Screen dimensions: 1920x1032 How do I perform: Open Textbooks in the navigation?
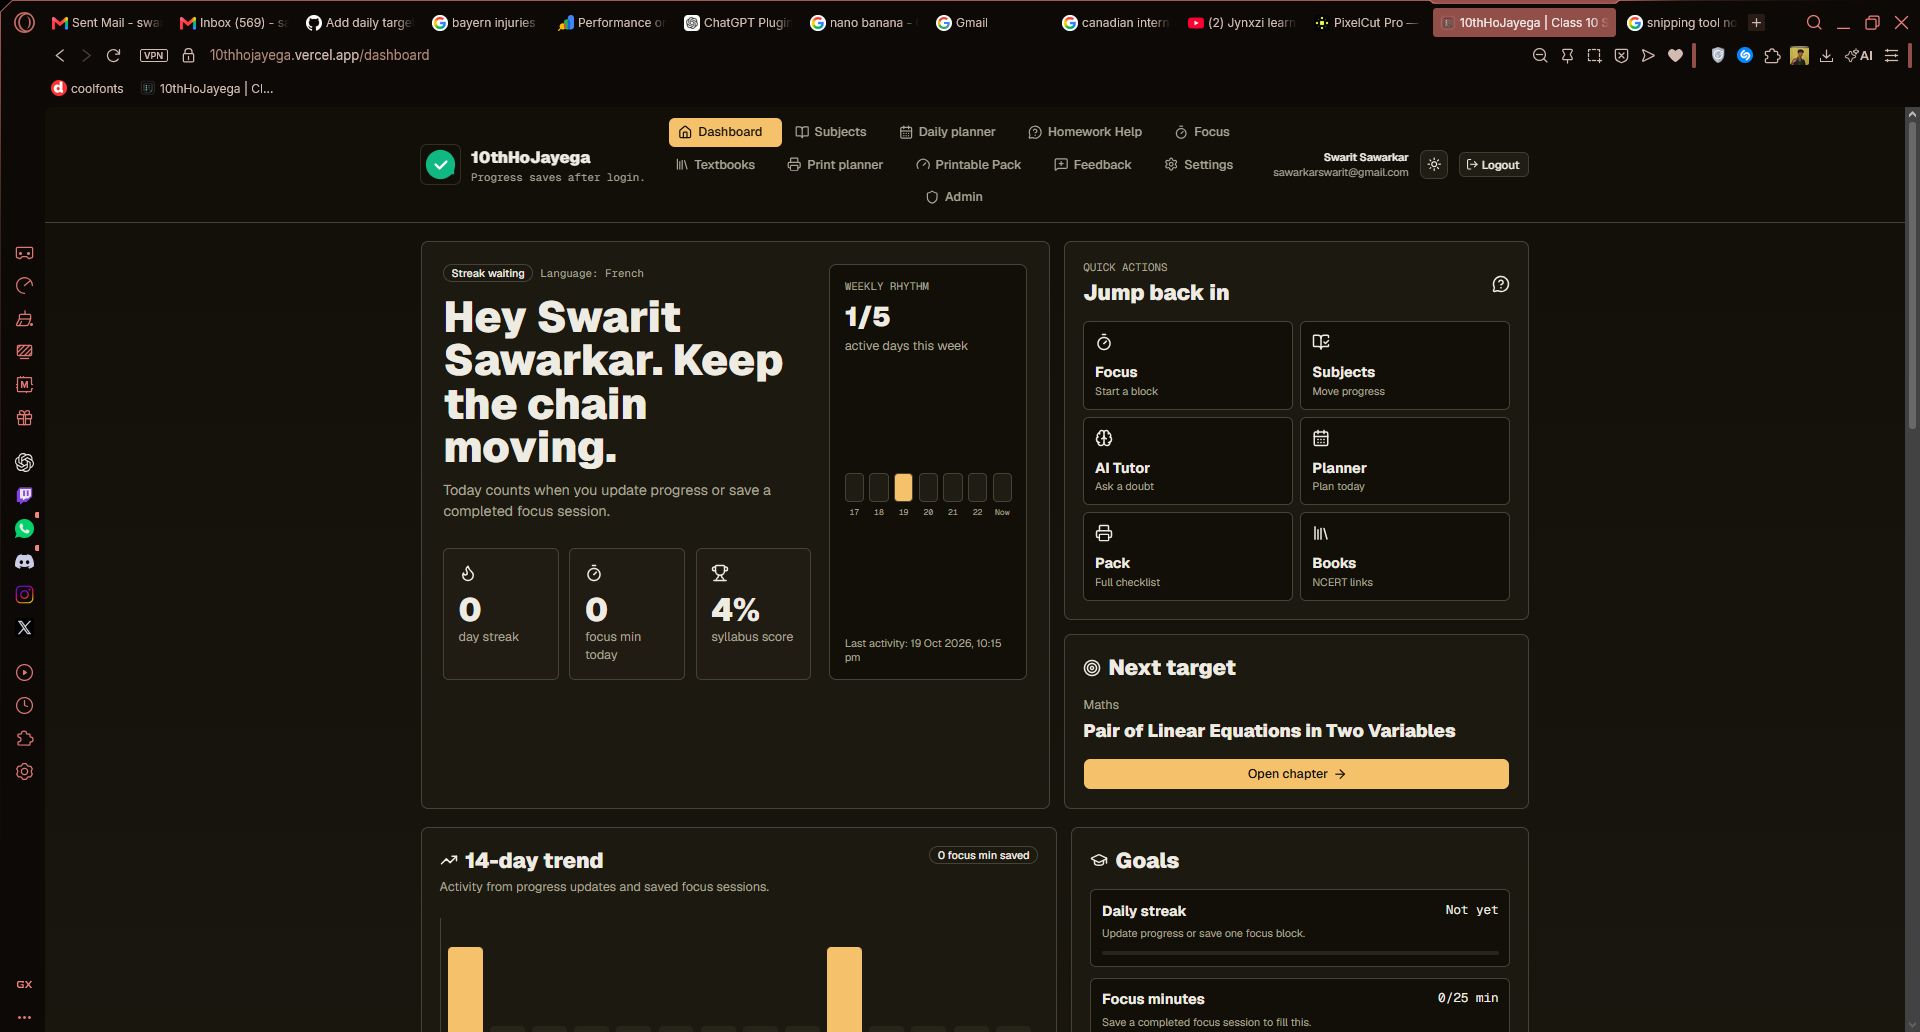click(x=715, y=165)
